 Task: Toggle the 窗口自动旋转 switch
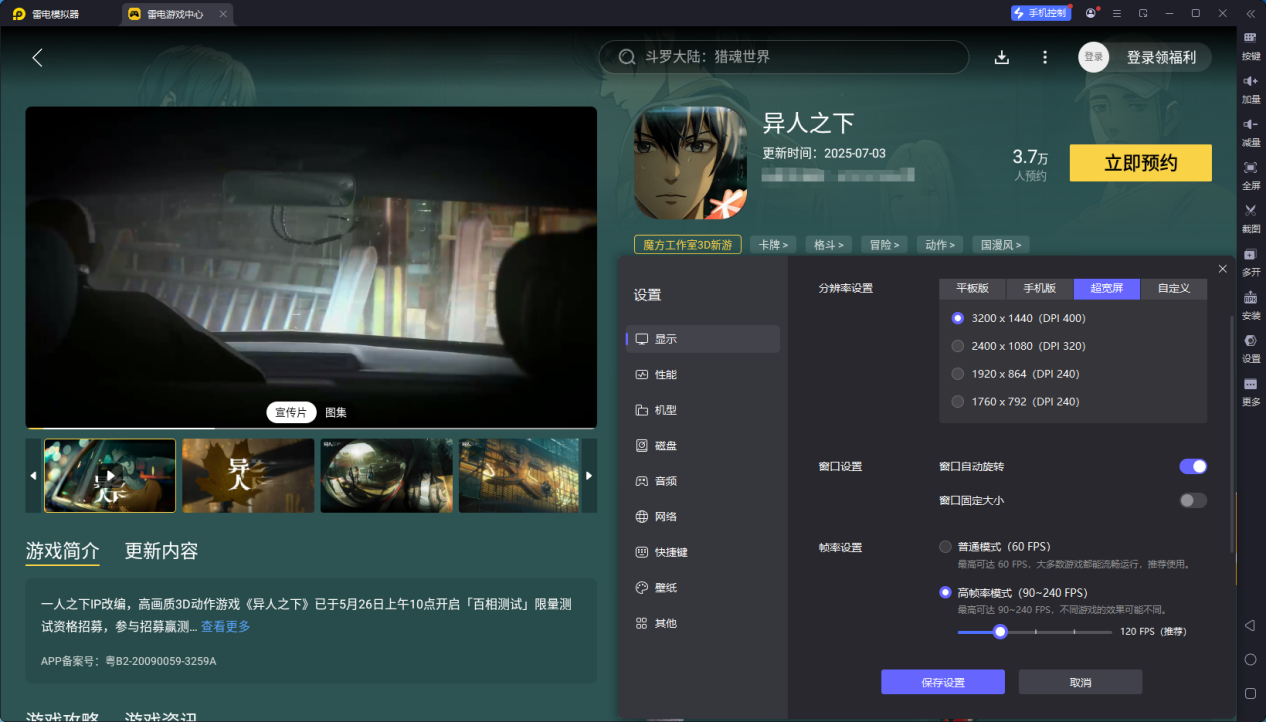(1193, 466)
